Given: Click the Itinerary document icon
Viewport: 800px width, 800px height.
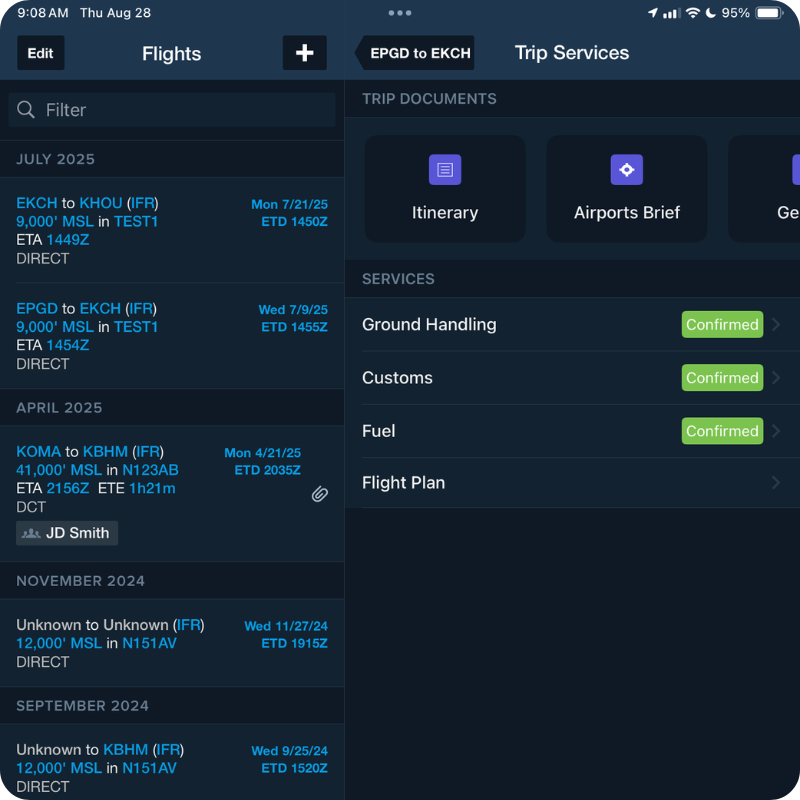Looking at the screenshot, I should click(x=445, y=170).
